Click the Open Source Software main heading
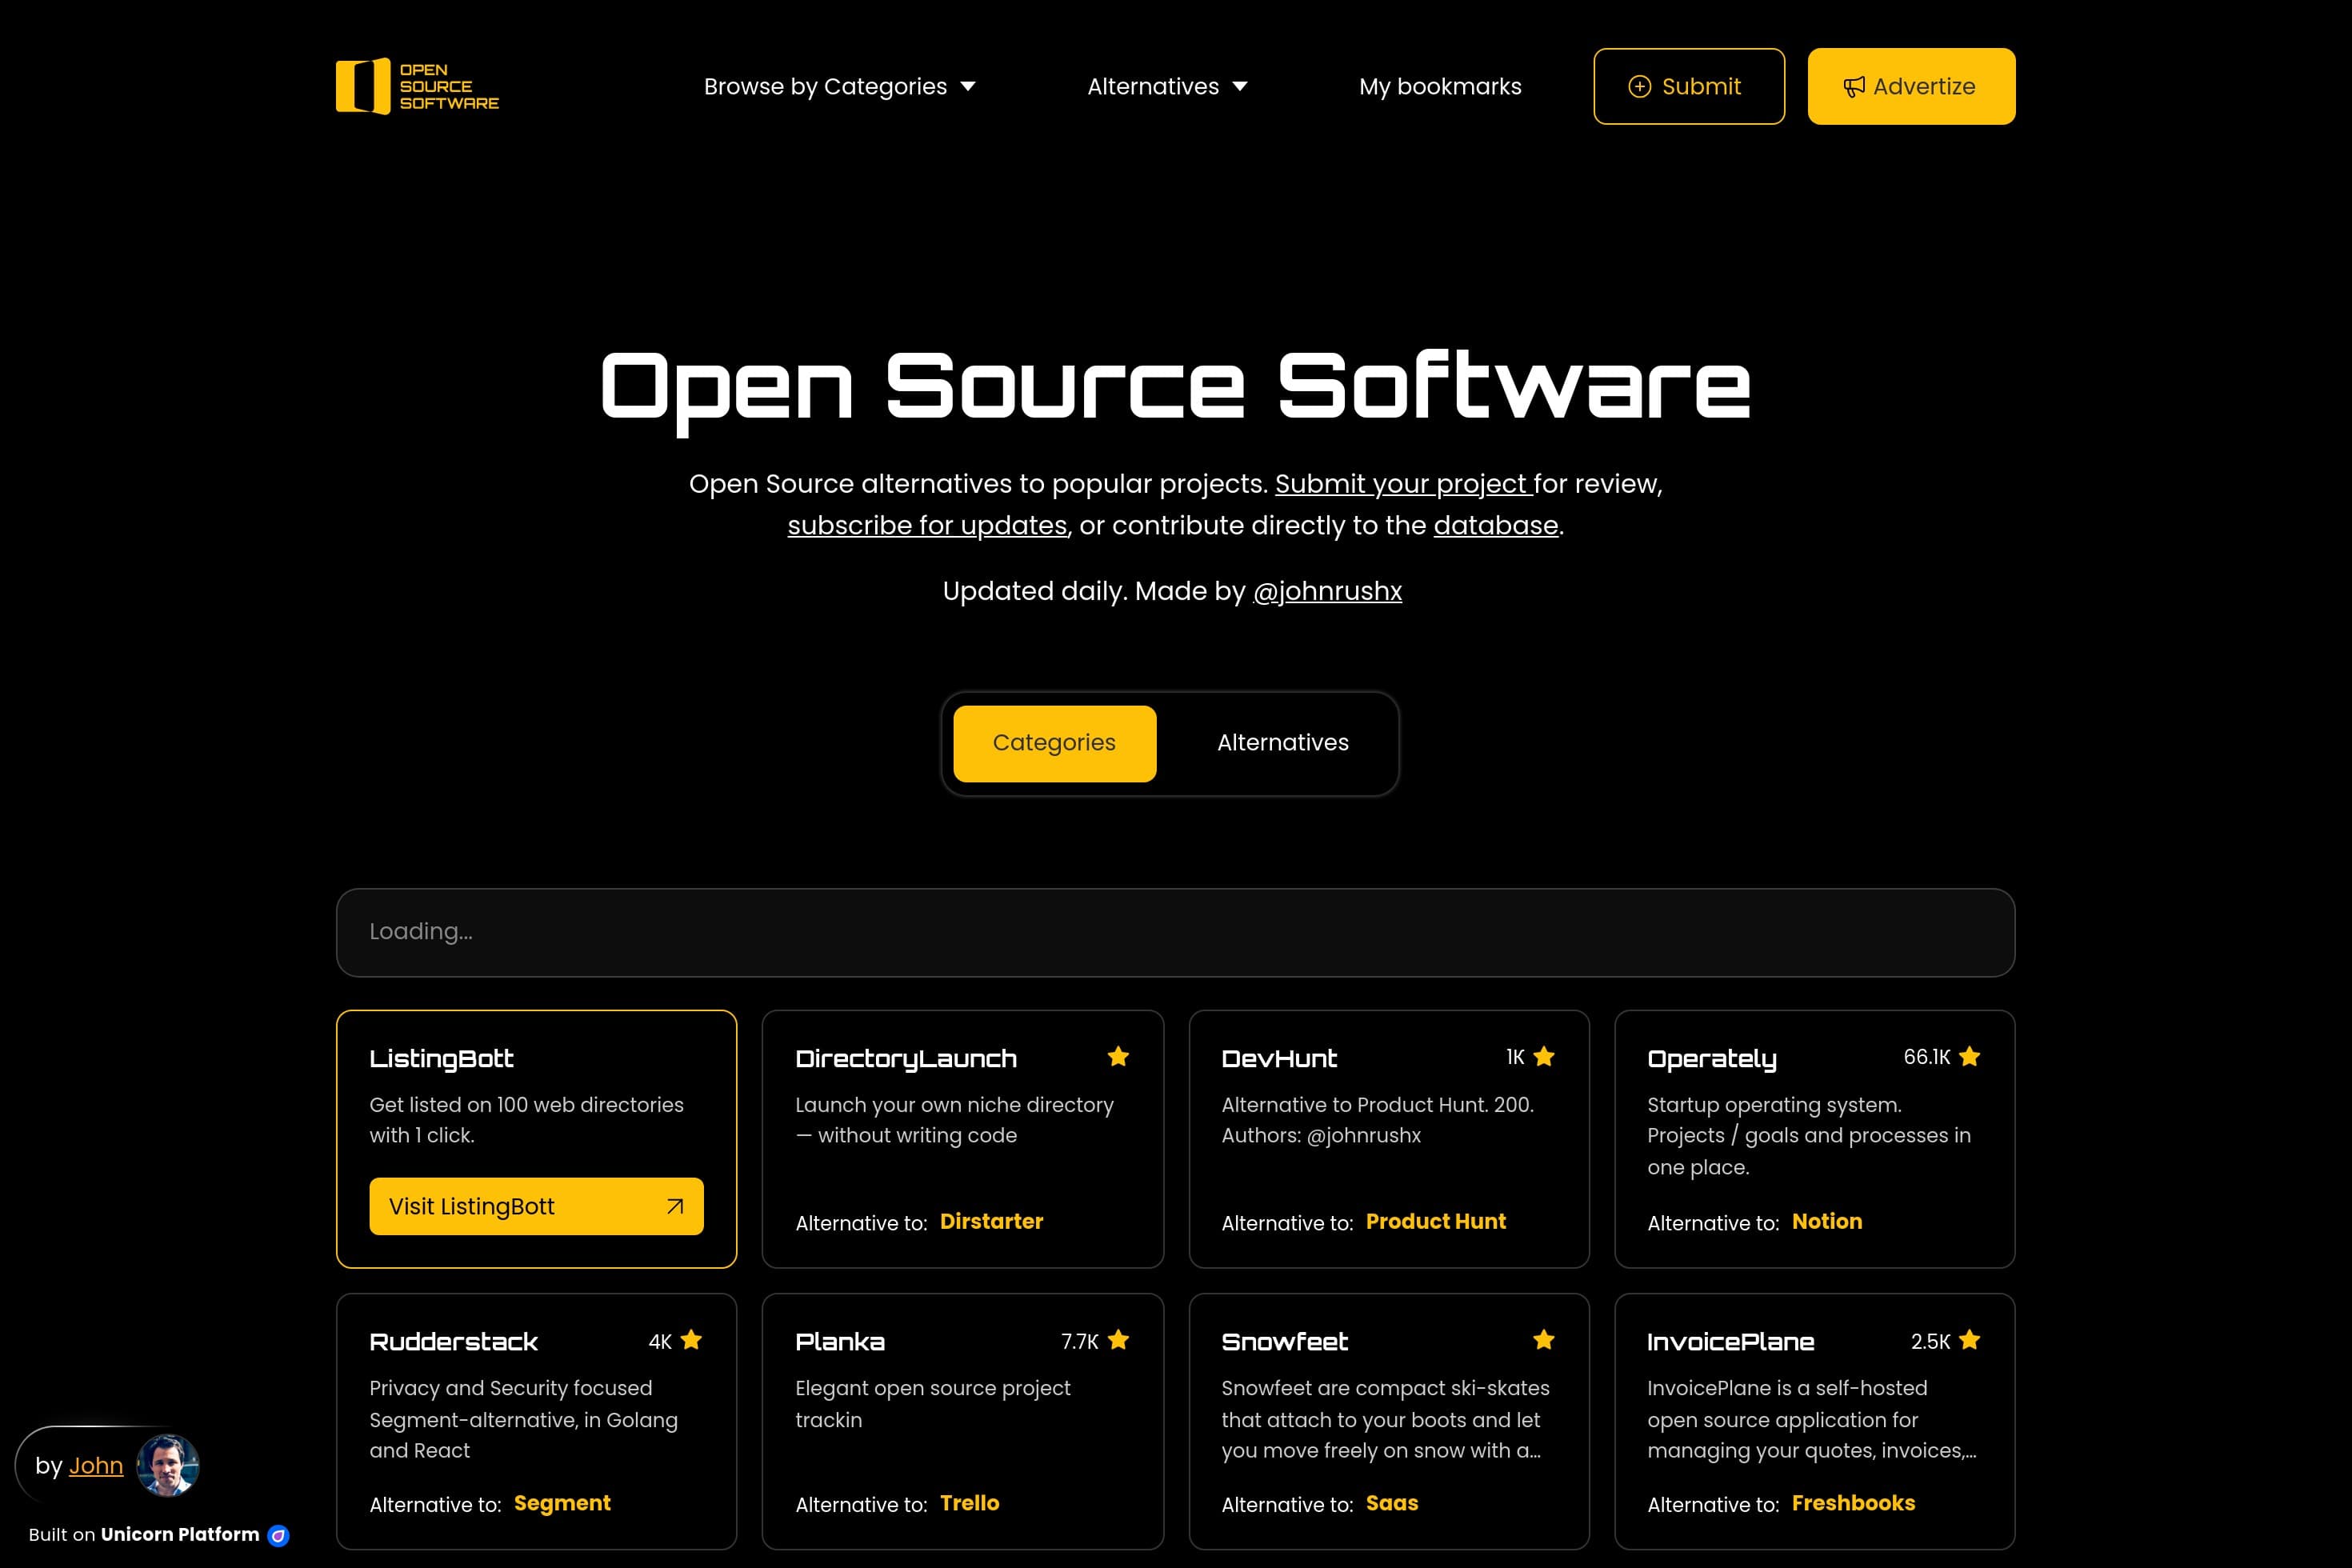The height and width of the screenshot is (1568, 2352). click(1175, 390)
